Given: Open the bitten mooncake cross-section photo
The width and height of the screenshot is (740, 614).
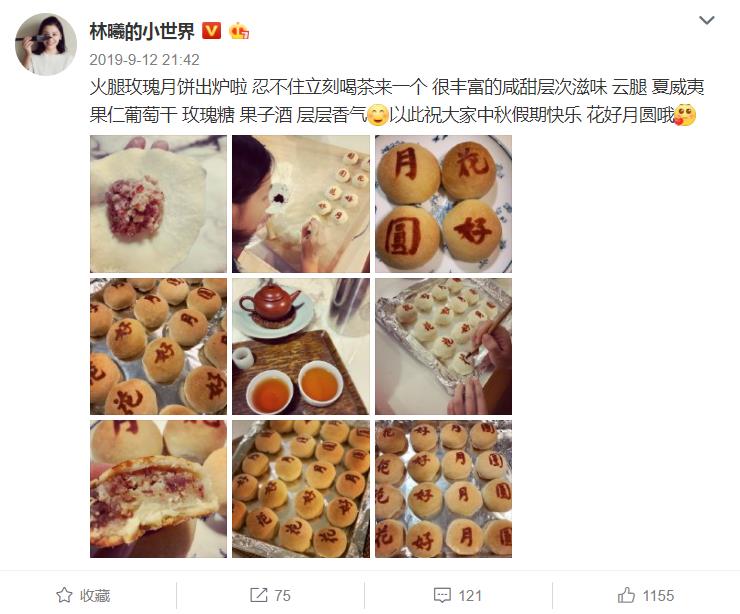Looking at the screenshot, I should [158, 489].
